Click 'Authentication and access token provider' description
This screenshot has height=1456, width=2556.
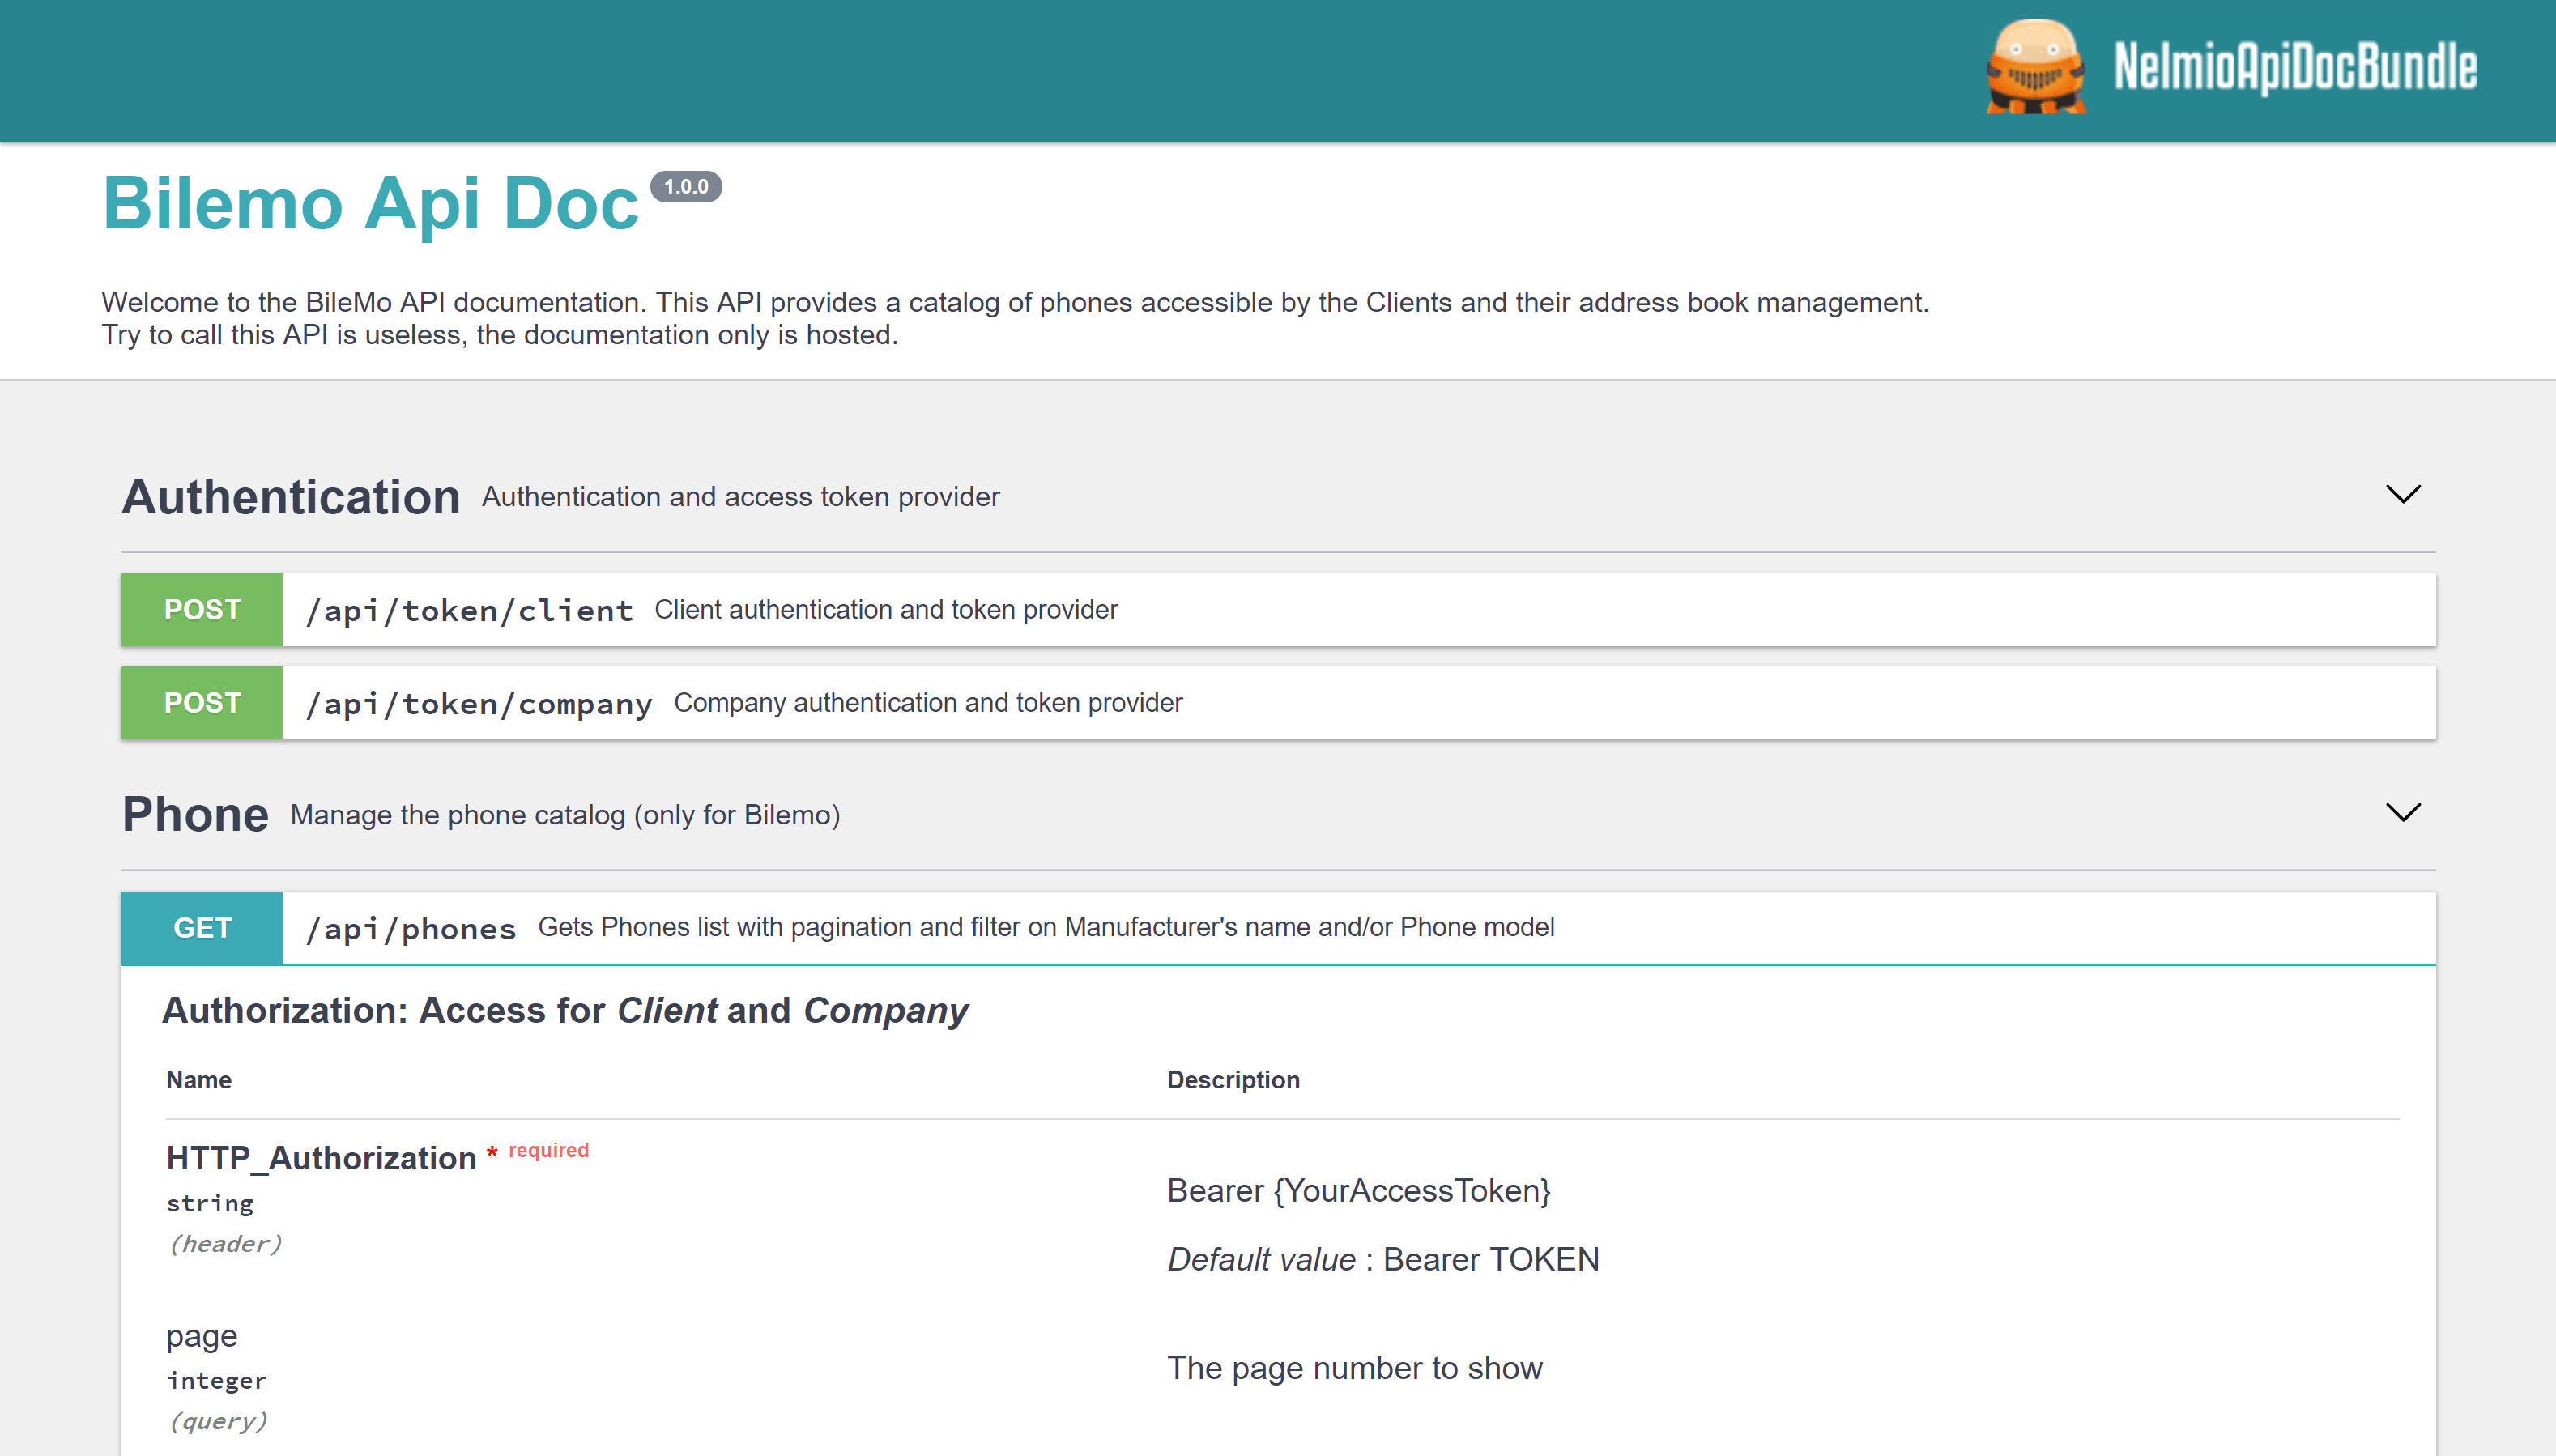pos(740,497)
